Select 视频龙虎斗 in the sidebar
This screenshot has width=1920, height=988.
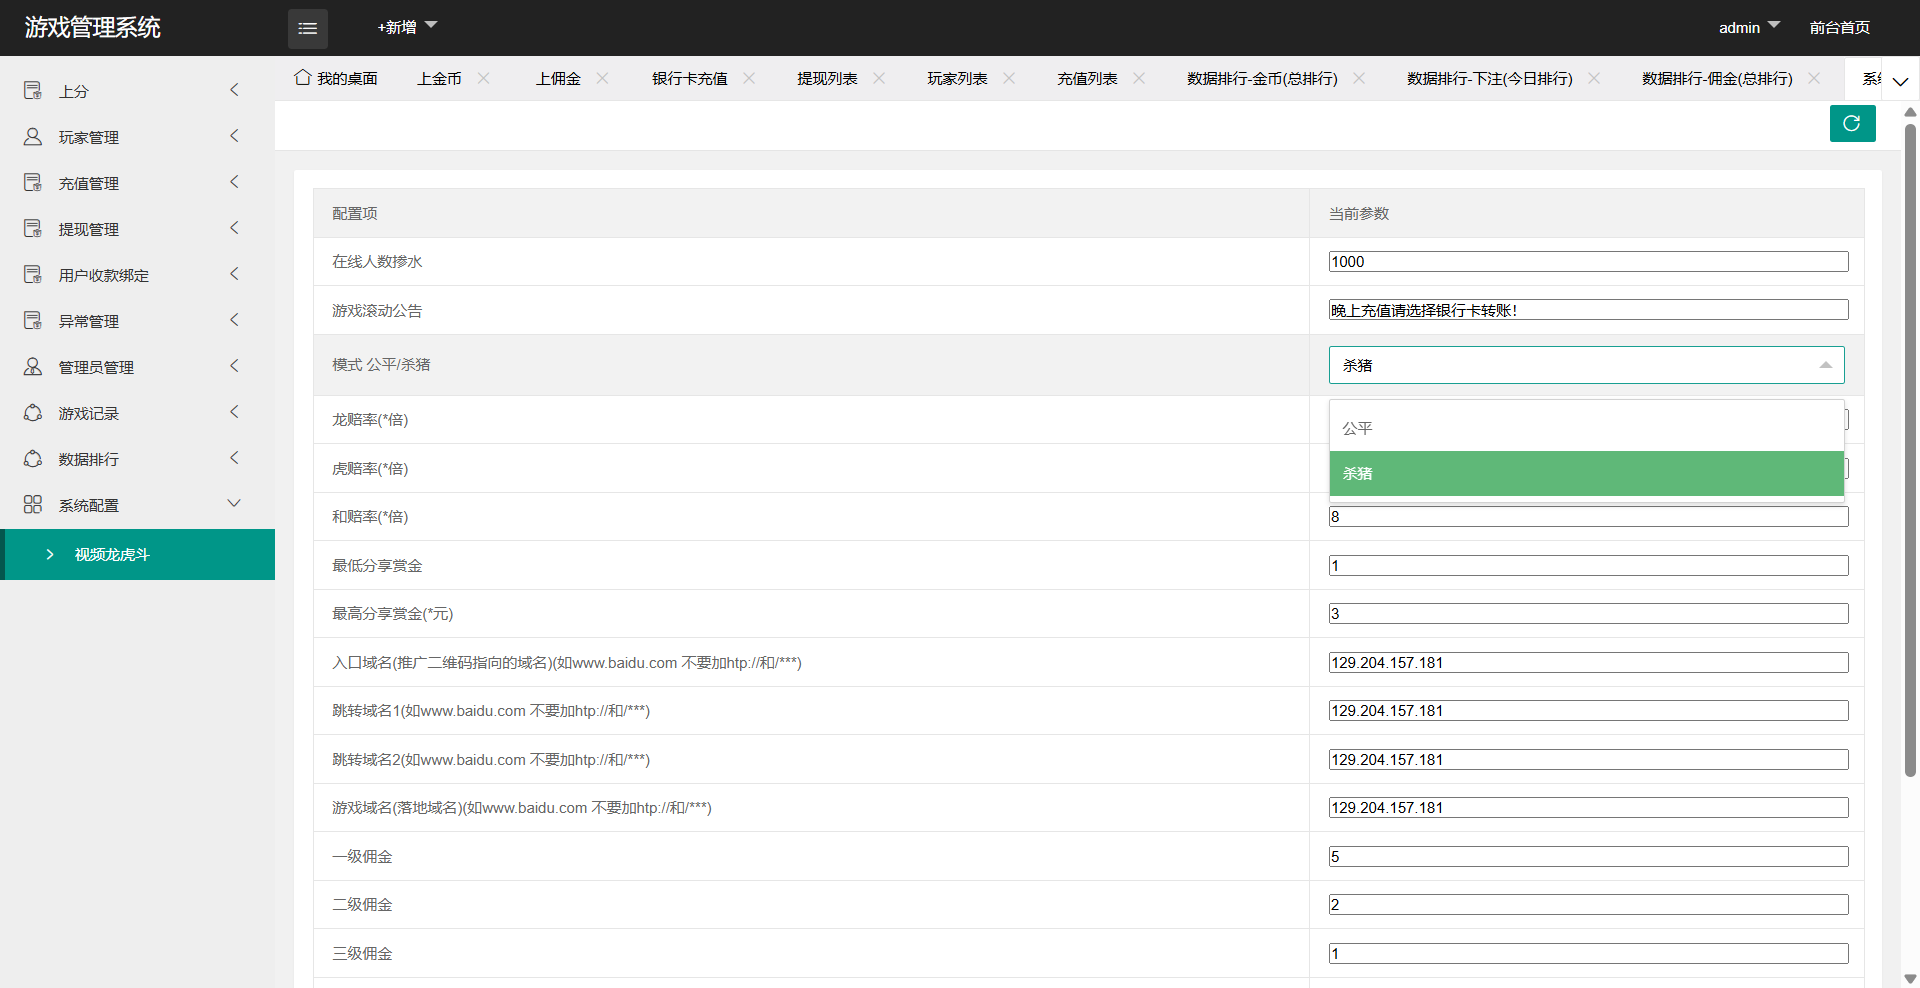(112, 554)
